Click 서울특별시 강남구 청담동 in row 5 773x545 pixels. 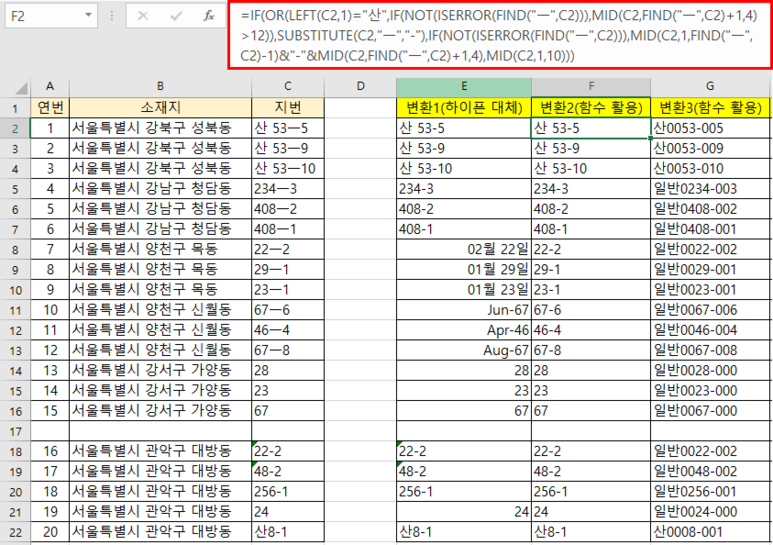[x=152, y=189]
